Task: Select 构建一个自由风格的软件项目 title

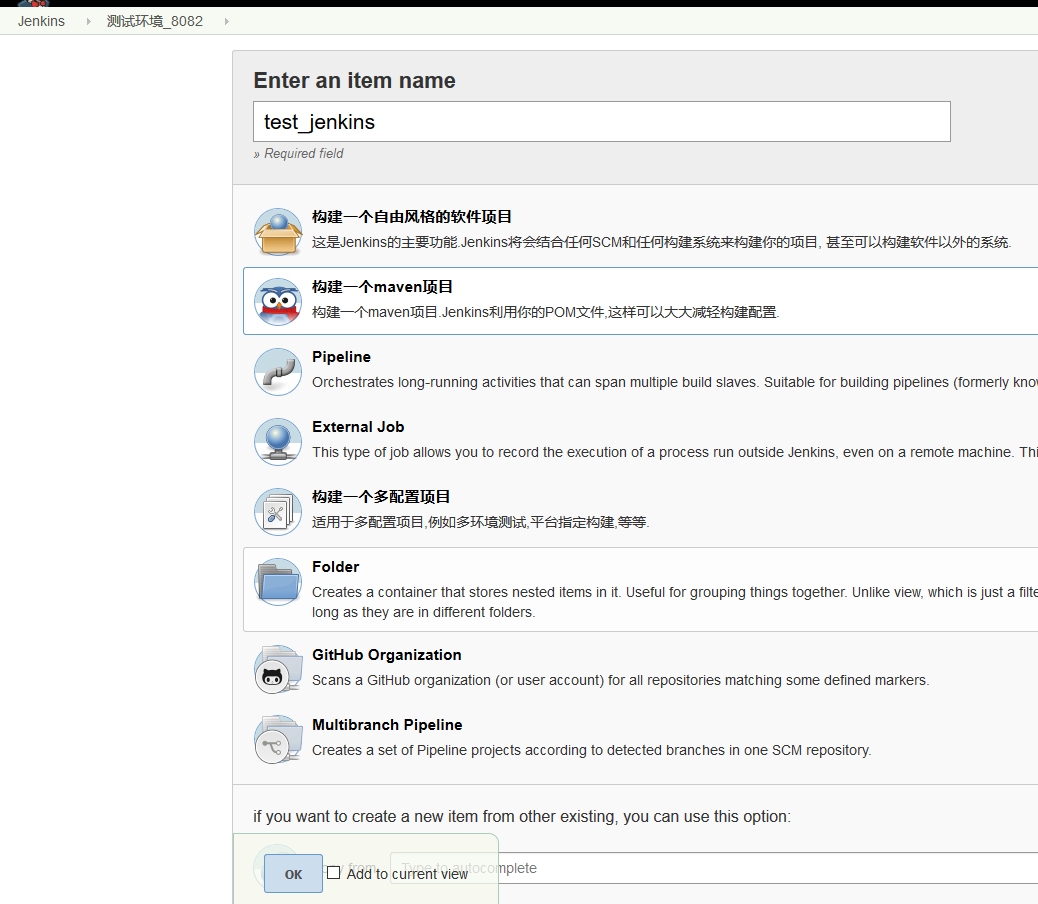Action: (x=412, y=217)
